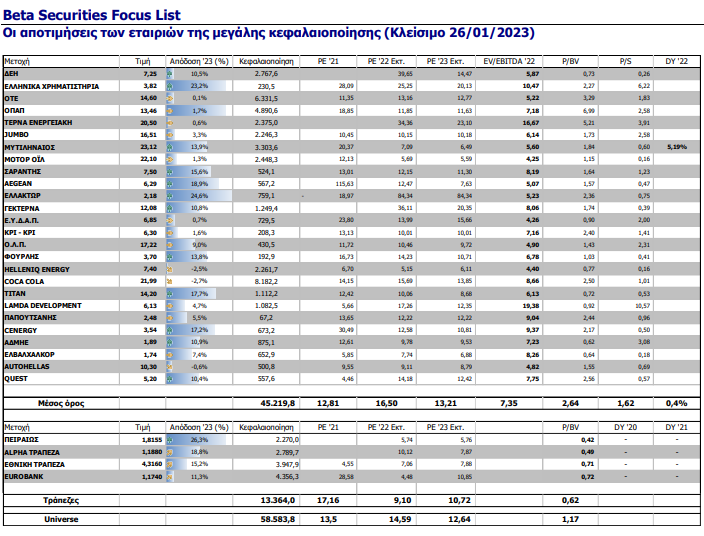Viewport: 704px width, 536px height.
Task: Click the ΤΕΡΝΑ ΕΝΕΡΓΕΙΑΚΗ stock name
Action: click(x=40, y=120)
